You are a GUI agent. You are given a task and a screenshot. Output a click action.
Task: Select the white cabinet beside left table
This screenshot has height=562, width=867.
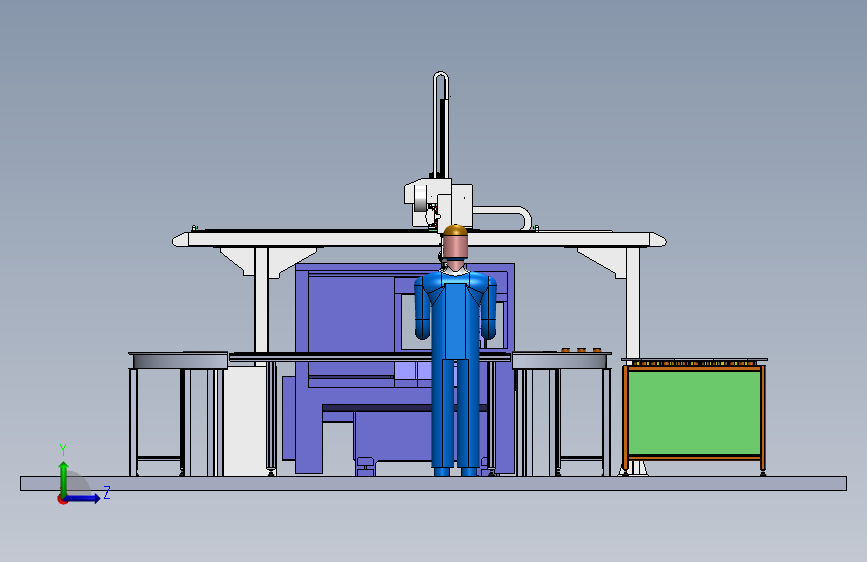(246, 420)
